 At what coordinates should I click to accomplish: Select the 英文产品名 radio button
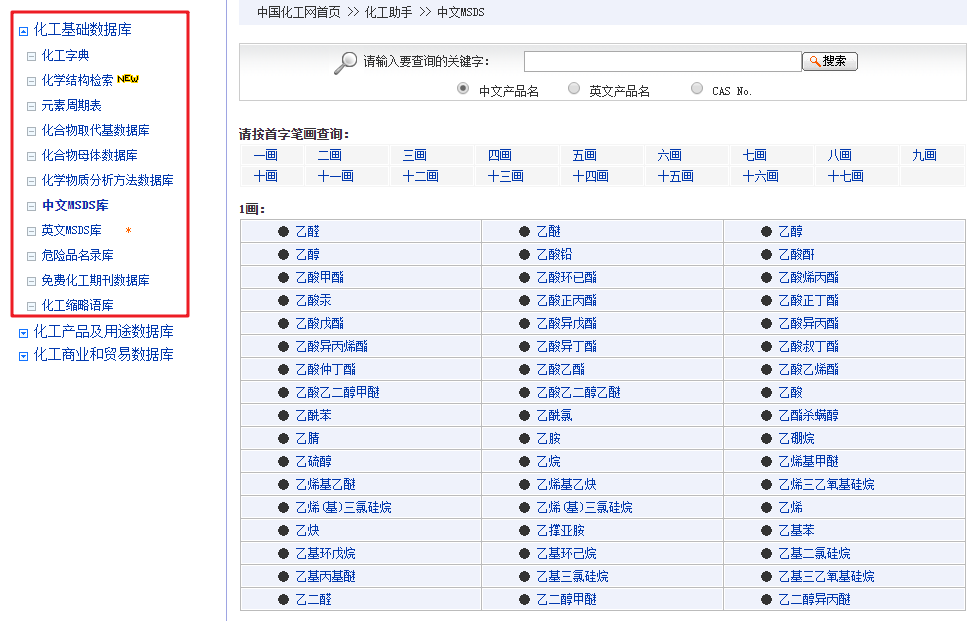pyautogui.click(x=574, y=88)
